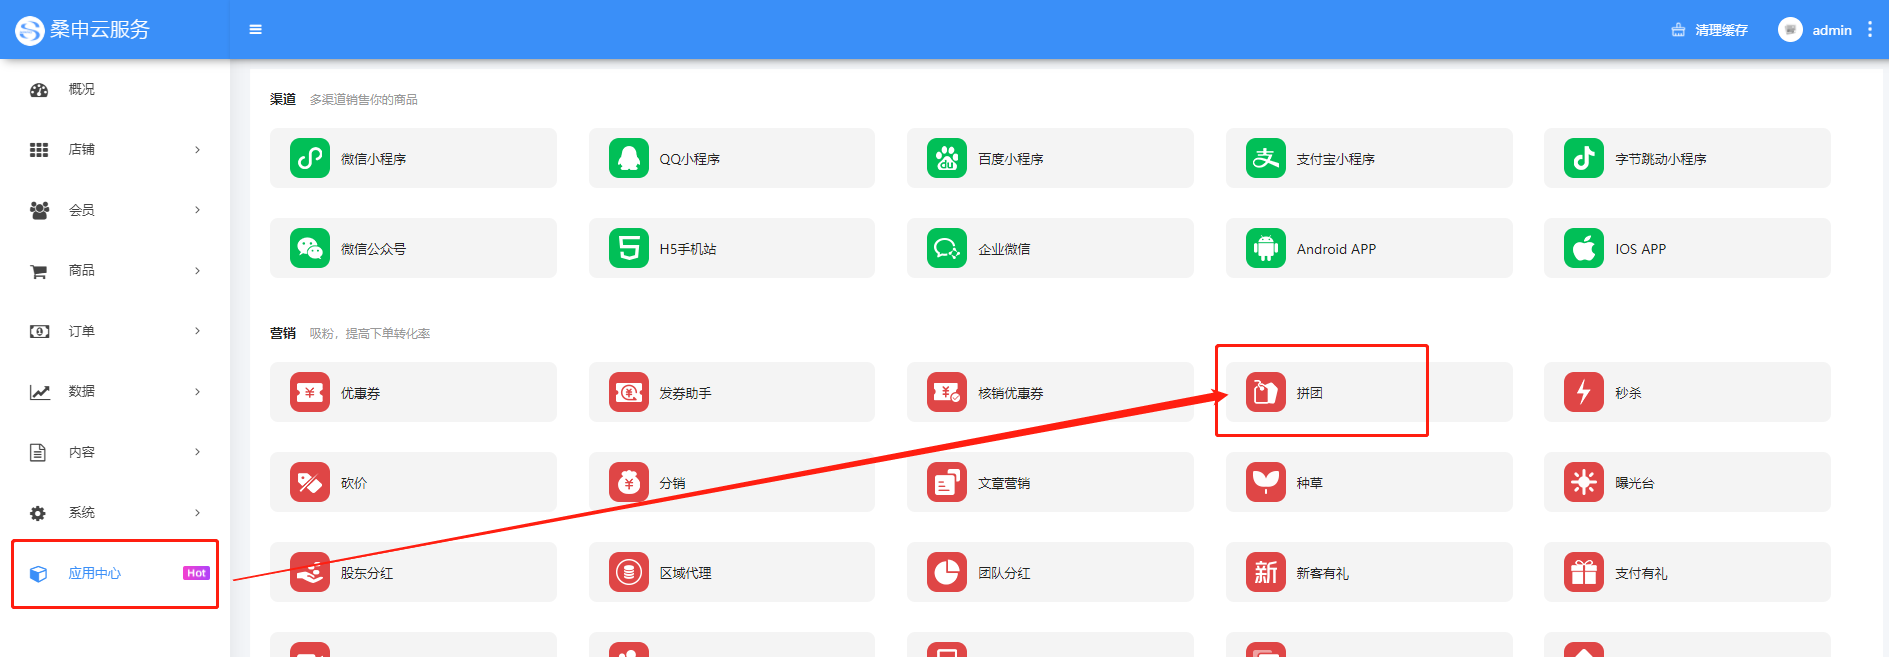1889x657 pixels.
Task: Open the 区域代理 icon
Action: [x=629, y=572]
